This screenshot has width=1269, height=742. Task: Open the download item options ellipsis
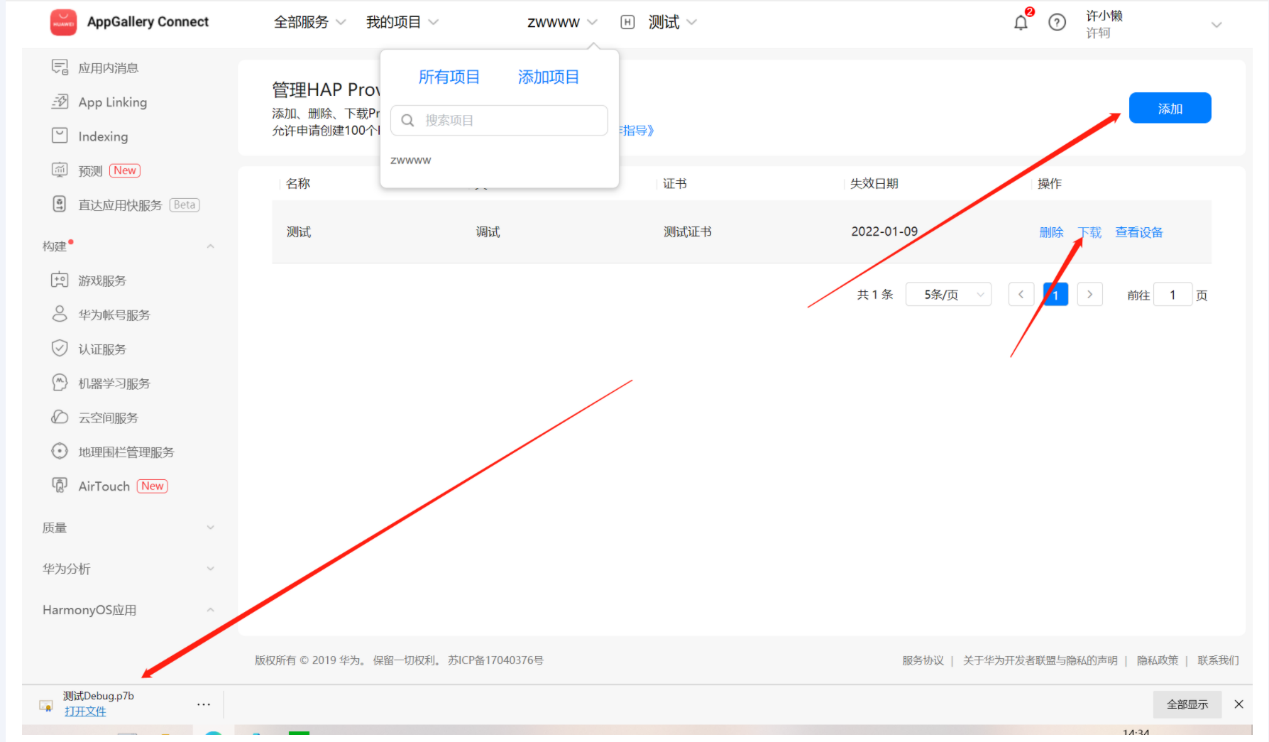pos(204,704)
